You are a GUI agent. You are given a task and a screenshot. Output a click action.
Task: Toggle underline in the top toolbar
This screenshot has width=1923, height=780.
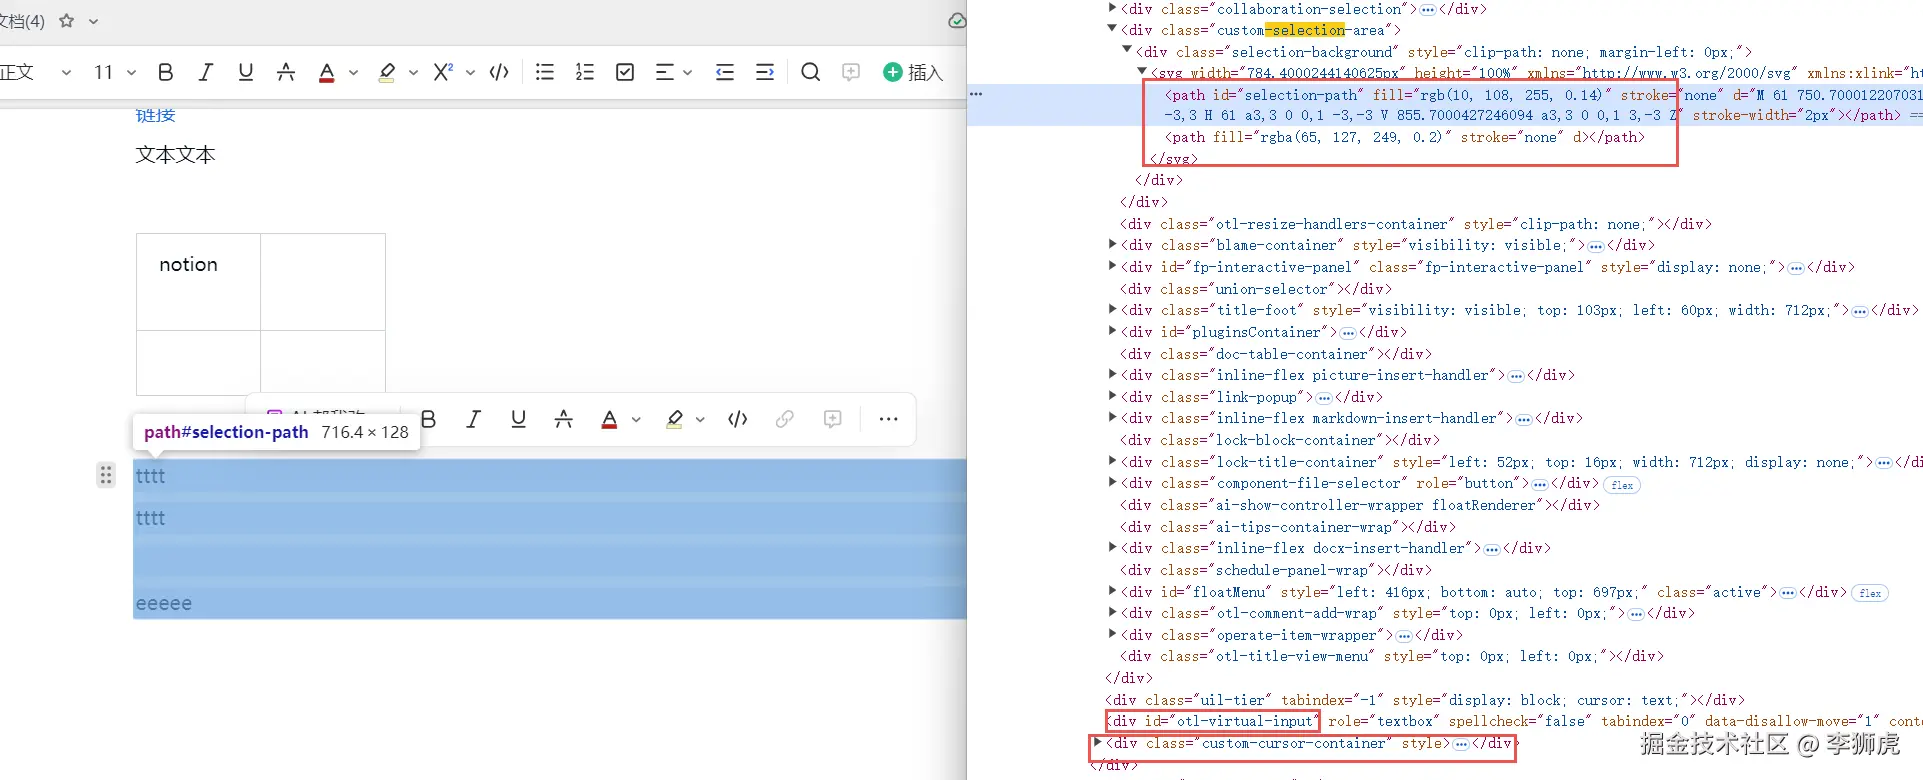click(x=246, y=72)
